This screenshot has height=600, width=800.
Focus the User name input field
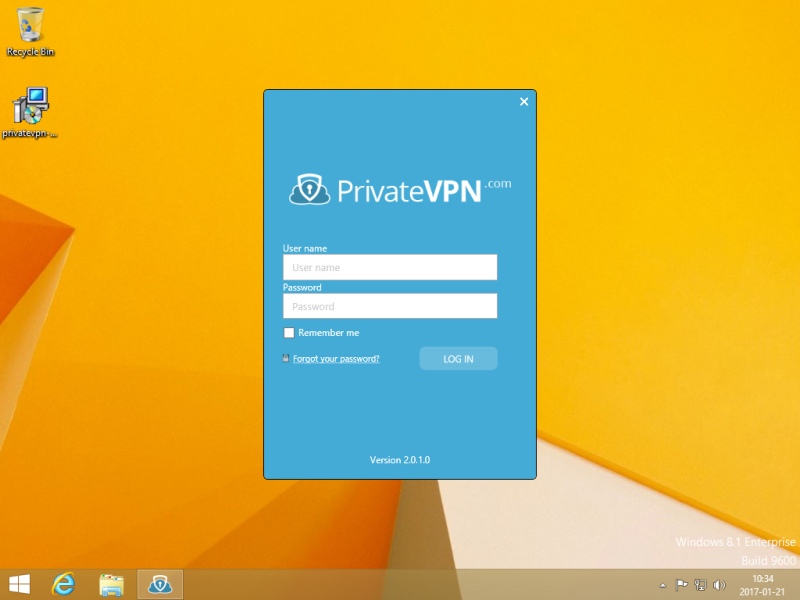390,267
